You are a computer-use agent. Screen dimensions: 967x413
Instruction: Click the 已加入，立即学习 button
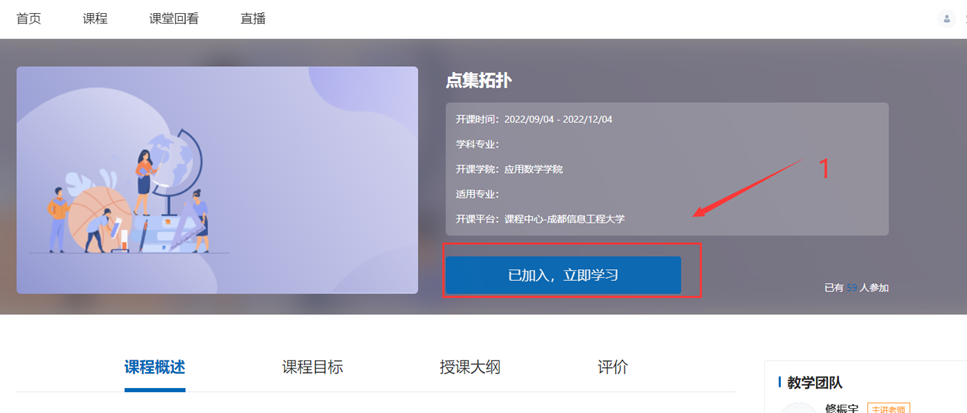(563, 275)
